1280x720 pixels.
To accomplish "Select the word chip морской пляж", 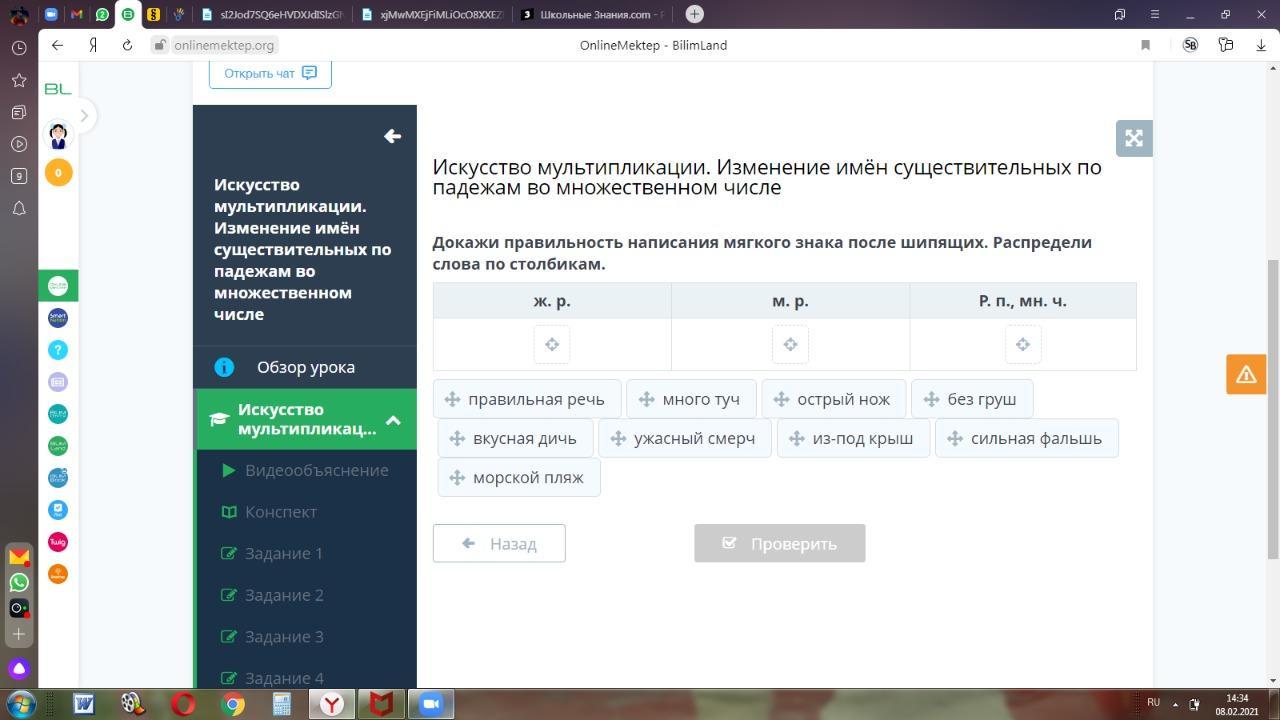I will point(519,477).
